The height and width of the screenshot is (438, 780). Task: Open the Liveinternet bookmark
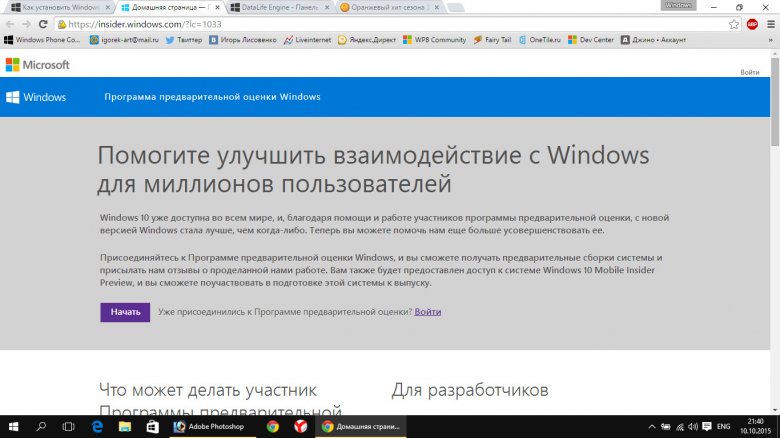[x=307, y=40]
